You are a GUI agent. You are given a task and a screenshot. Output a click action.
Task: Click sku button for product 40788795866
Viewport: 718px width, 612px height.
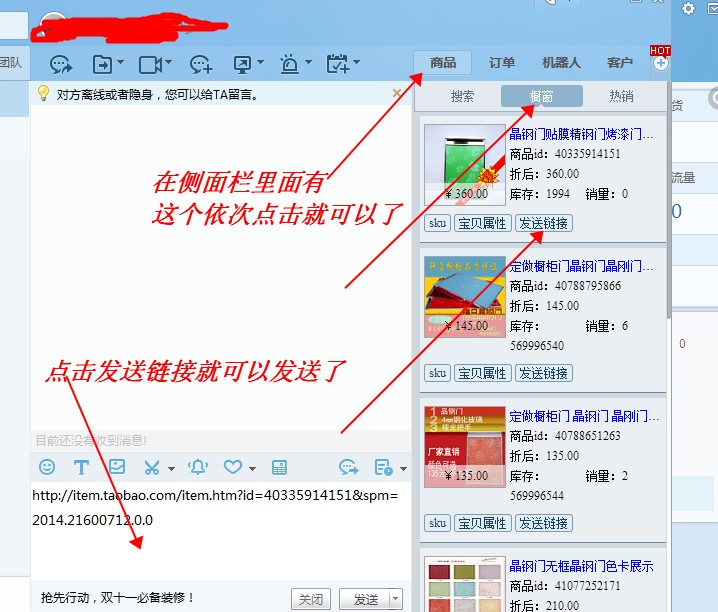[437, 373]
